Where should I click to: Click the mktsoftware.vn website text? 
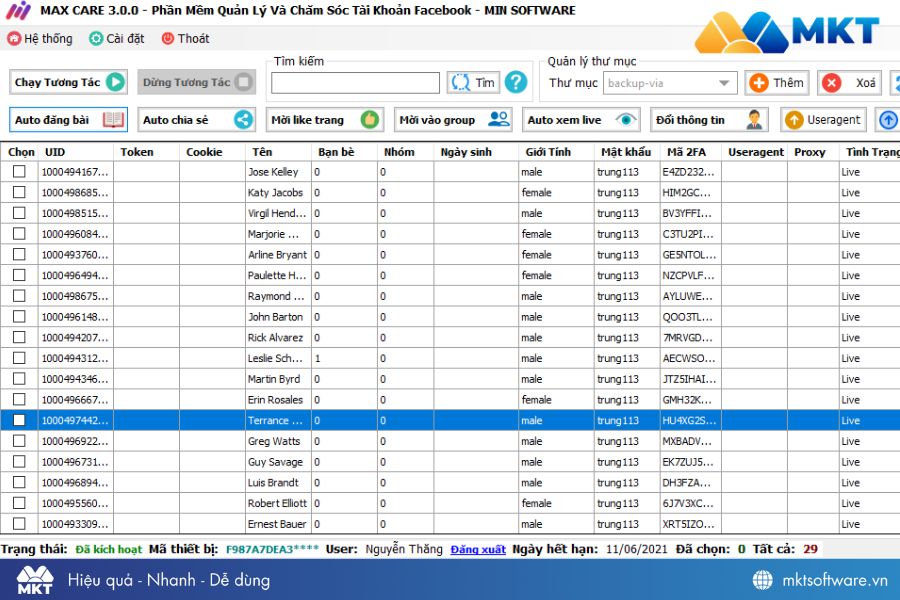tap(835, 580)
